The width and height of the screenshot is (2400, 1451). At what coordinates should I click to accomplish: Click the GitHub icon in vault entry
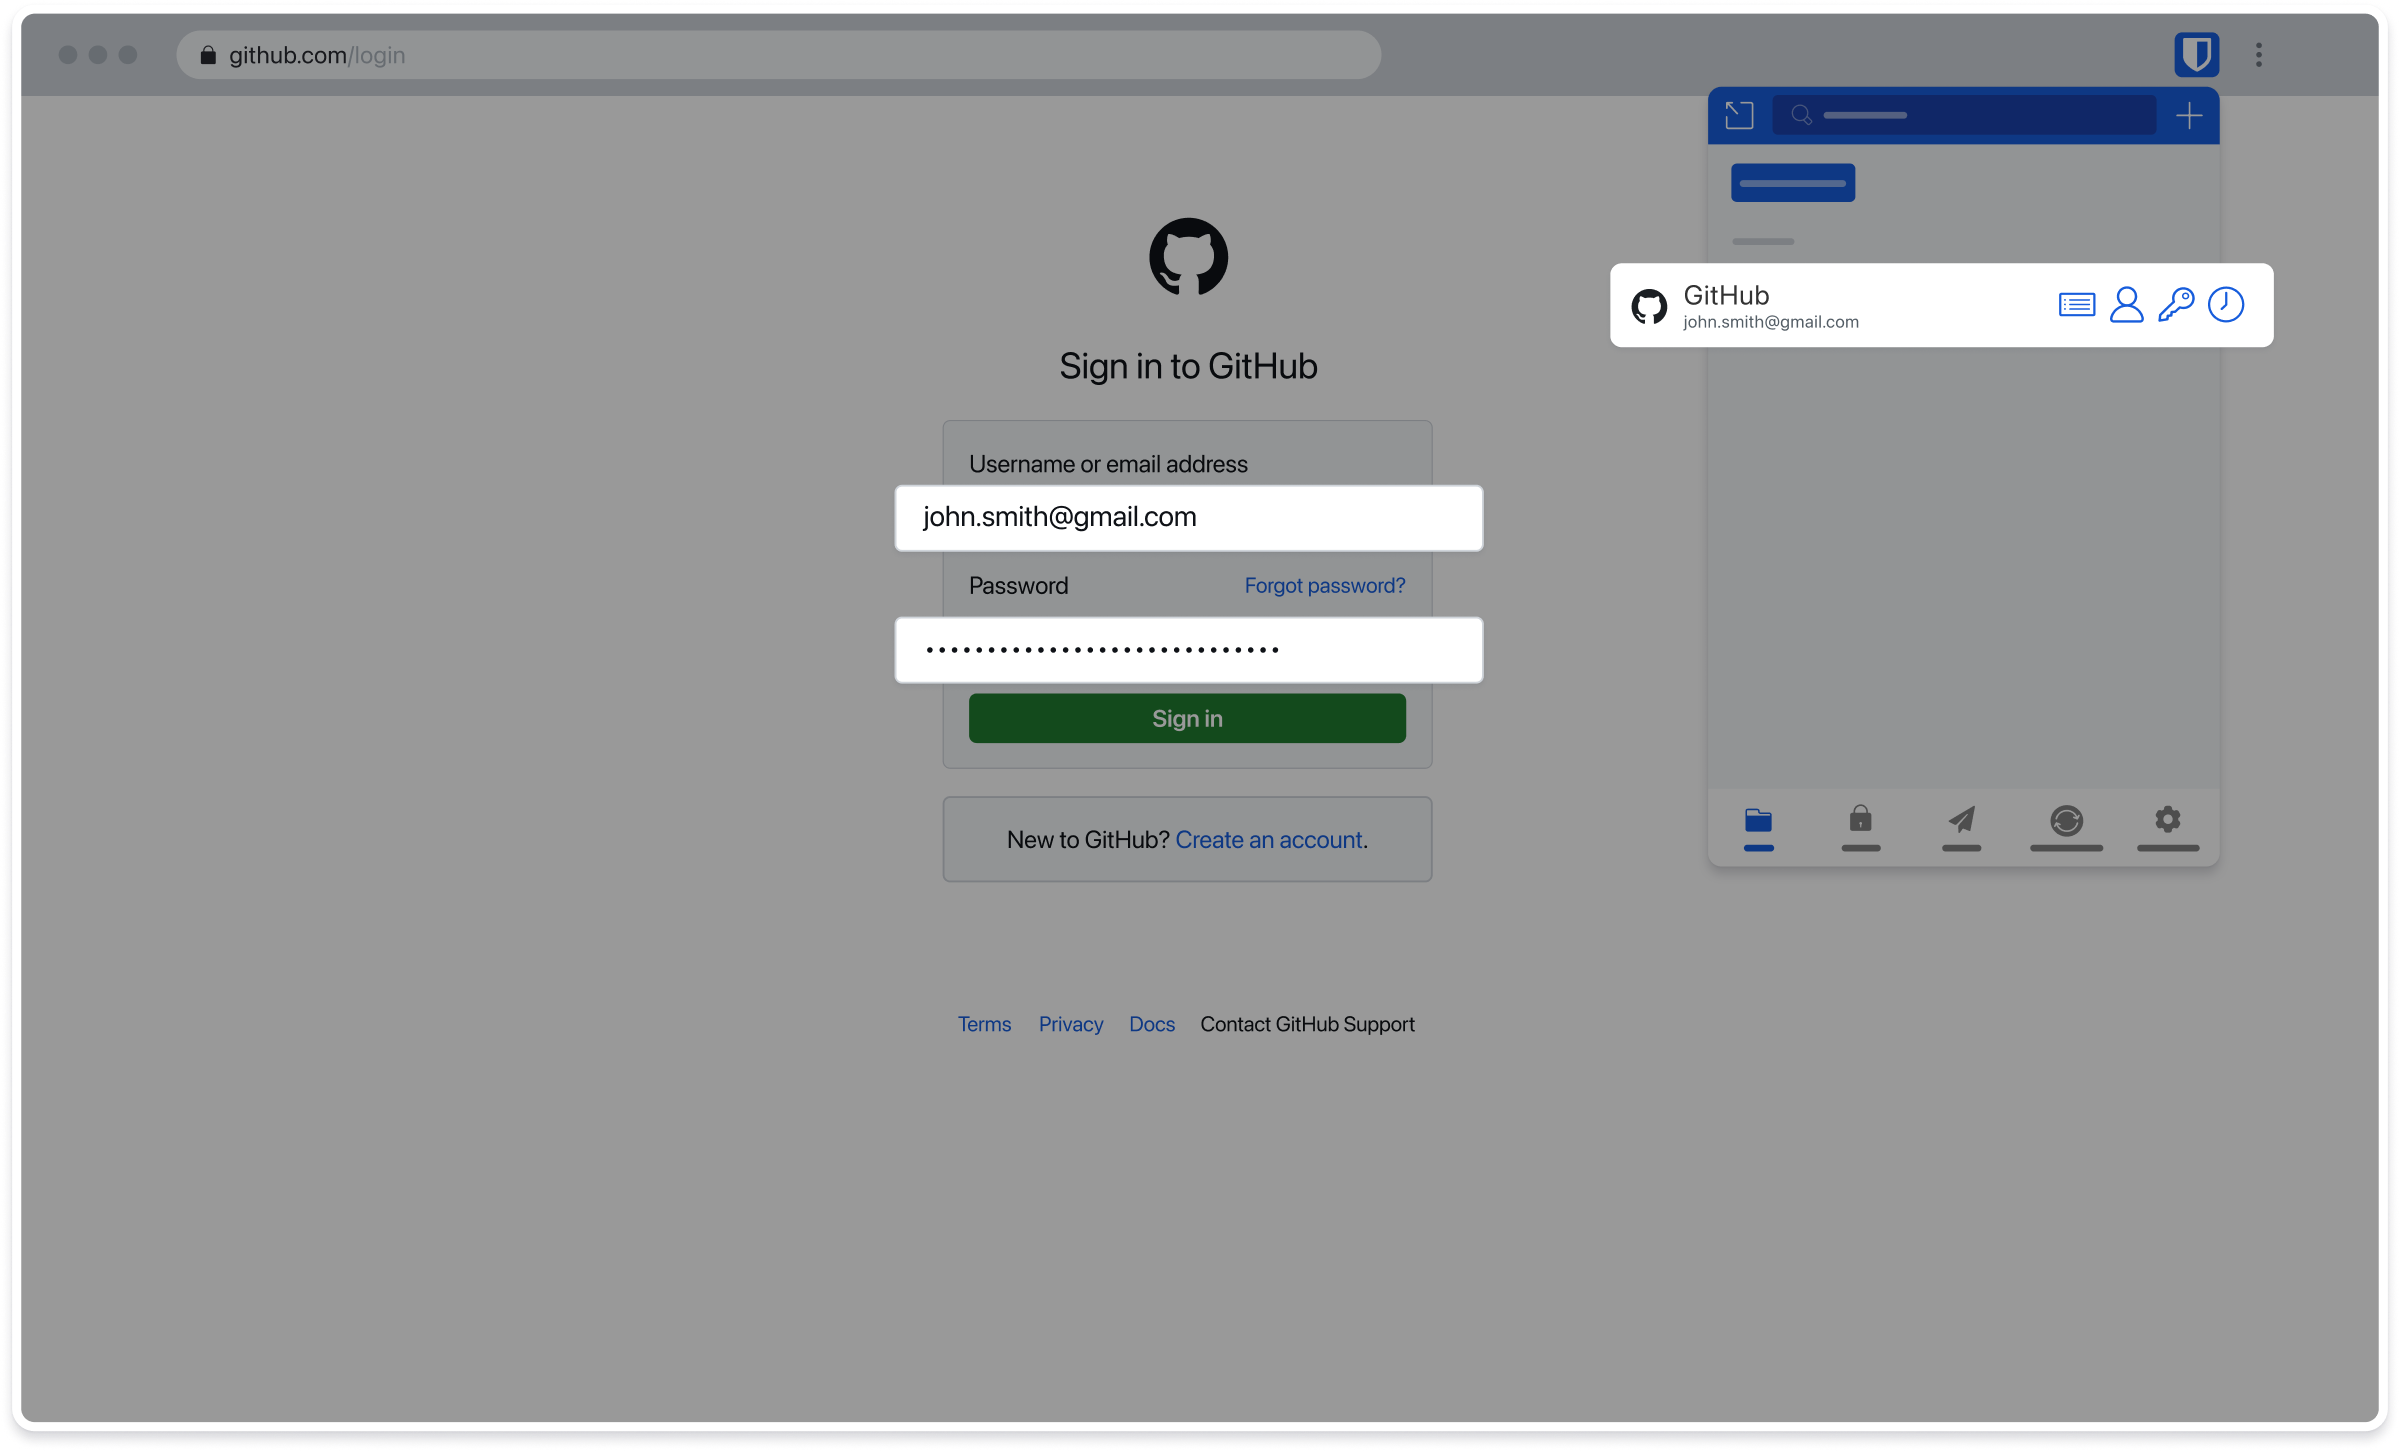pos(1648,306)
